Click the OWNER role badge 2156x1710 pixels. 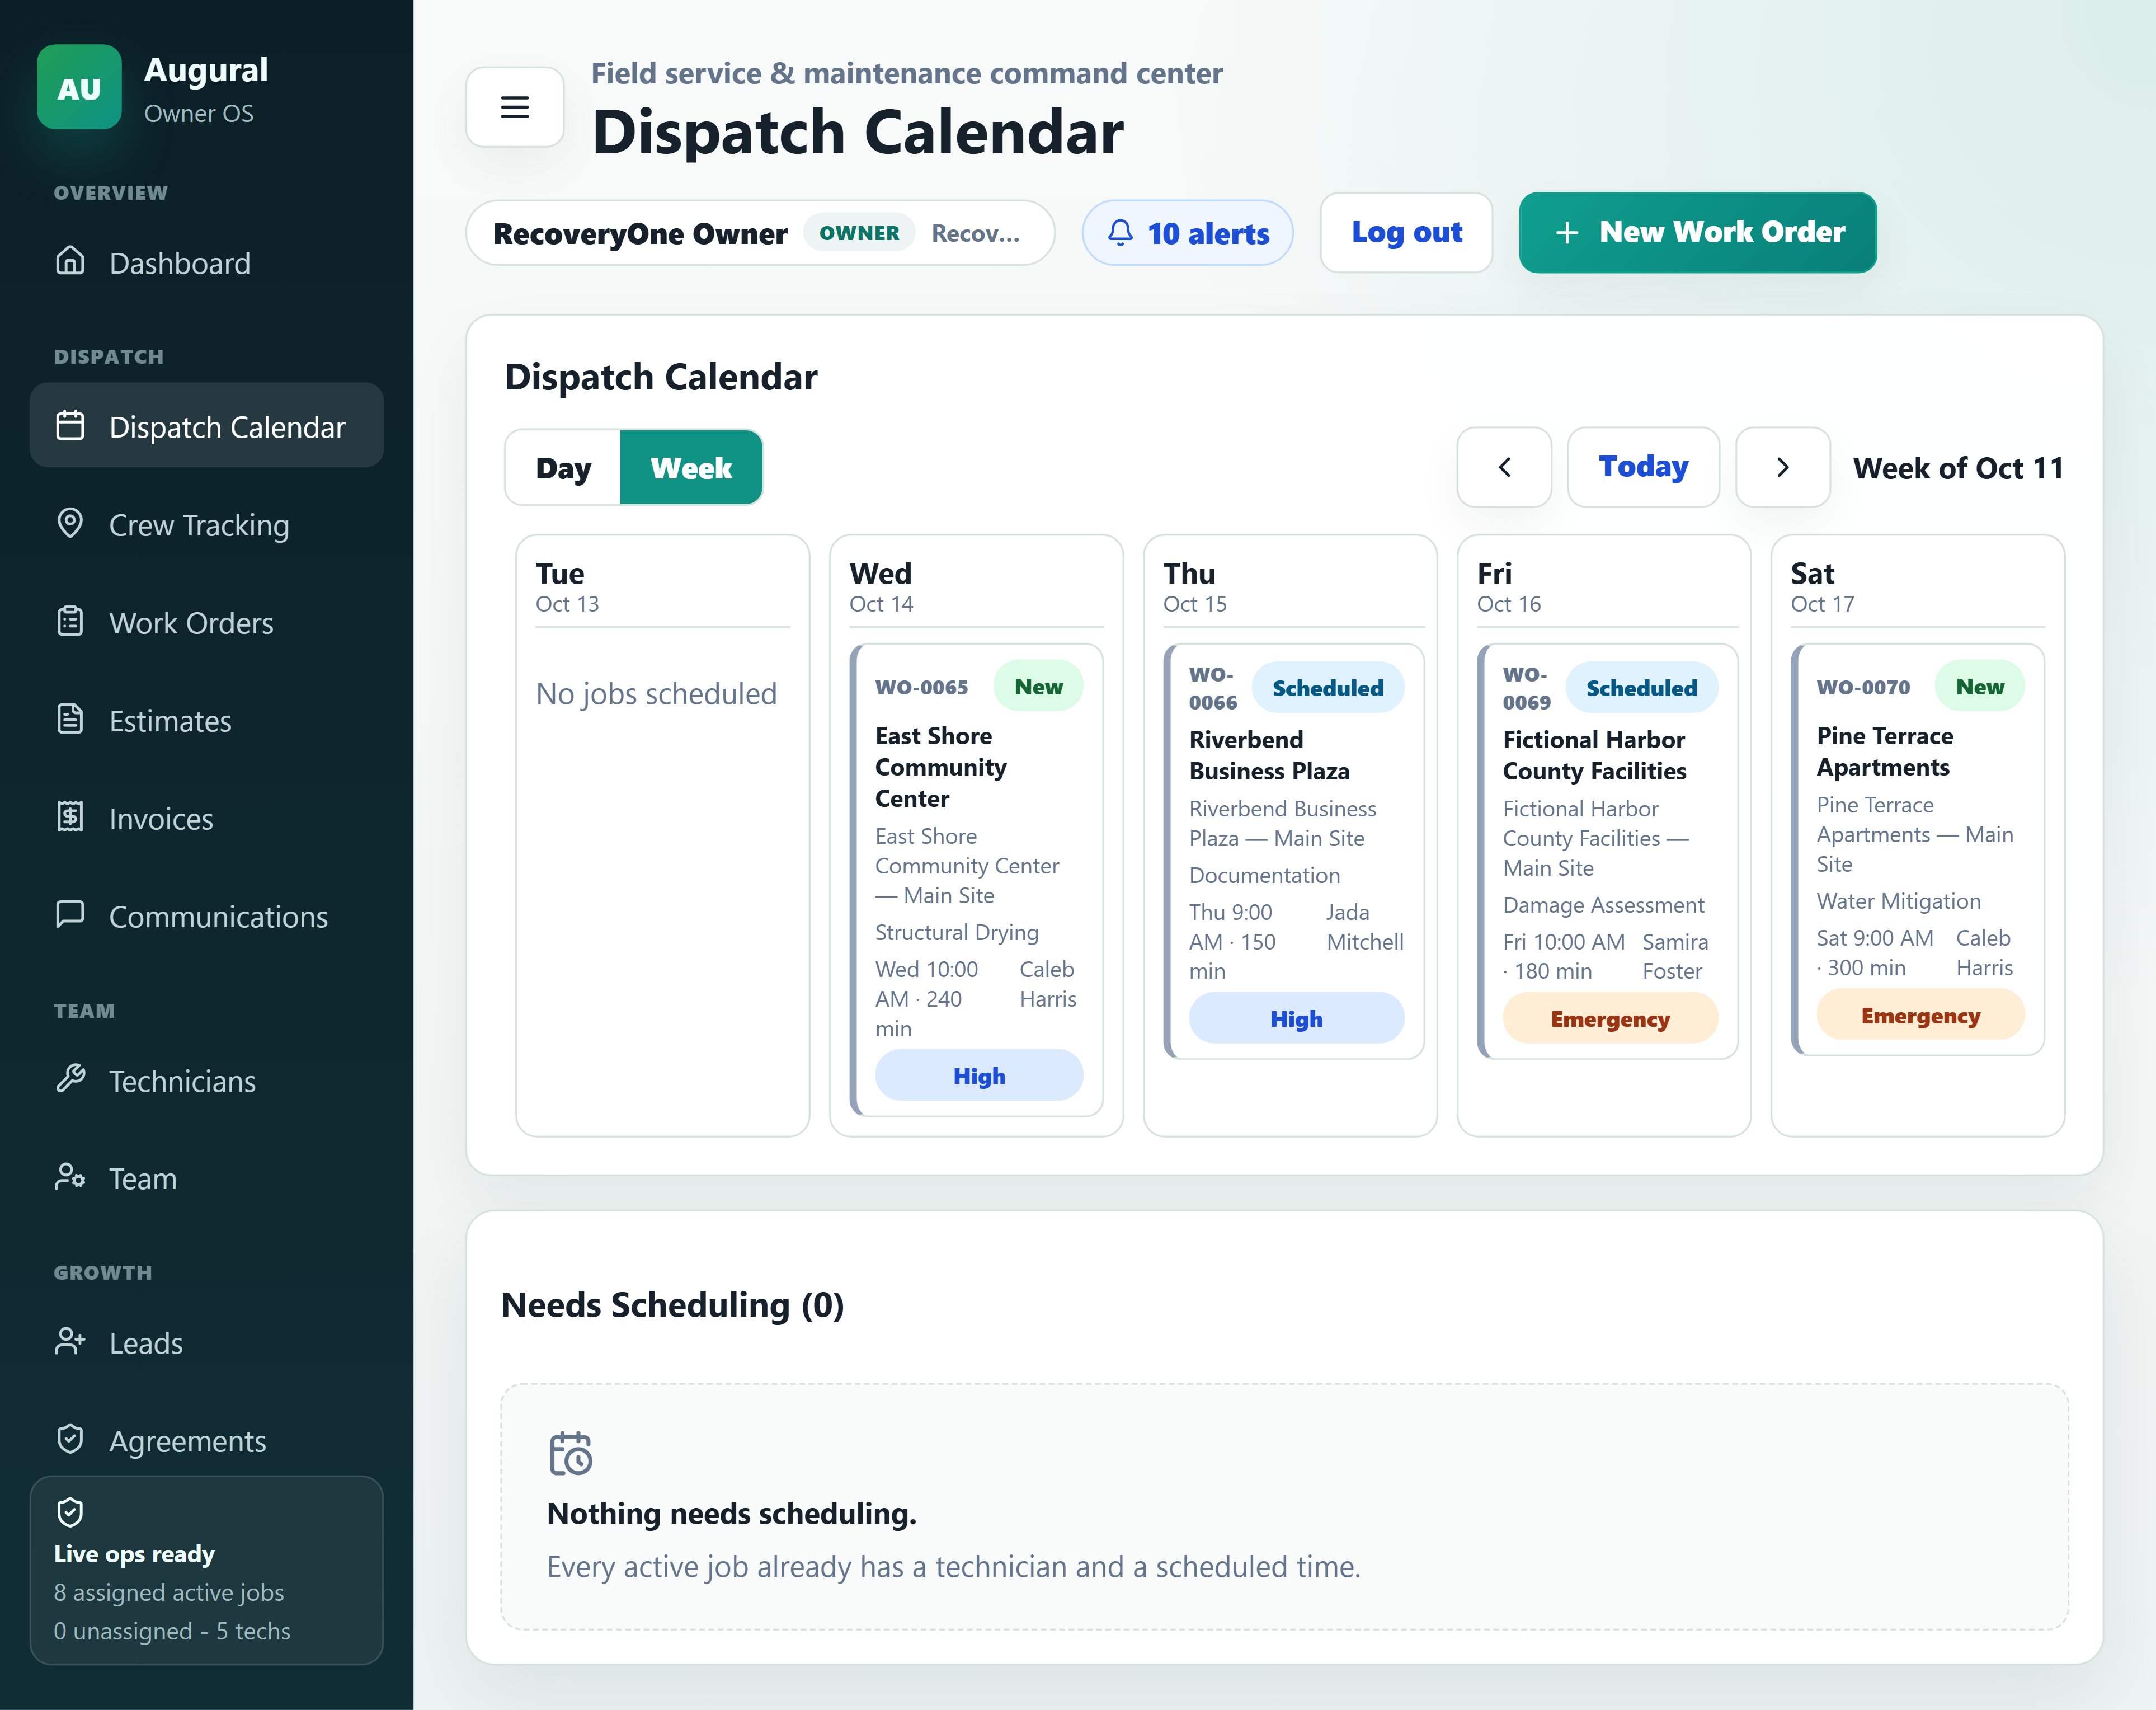point(859,233)
